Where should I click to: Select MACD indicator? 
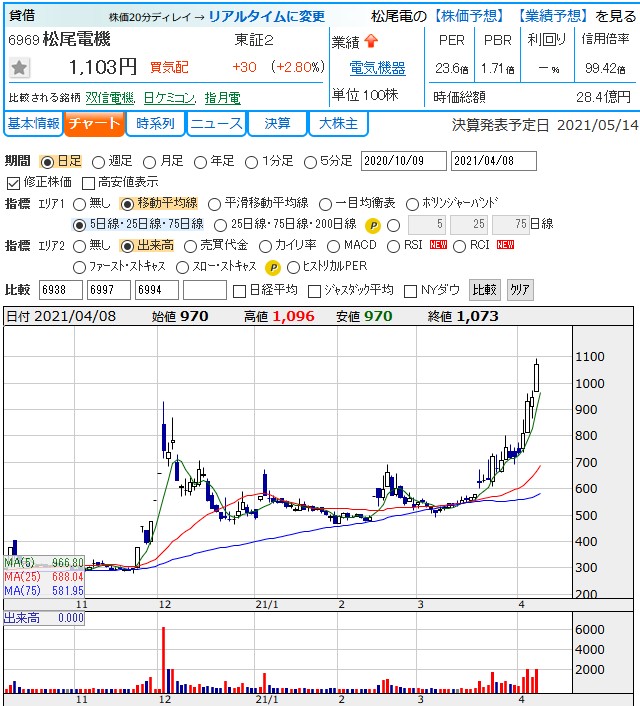click(x=334, y=246)
